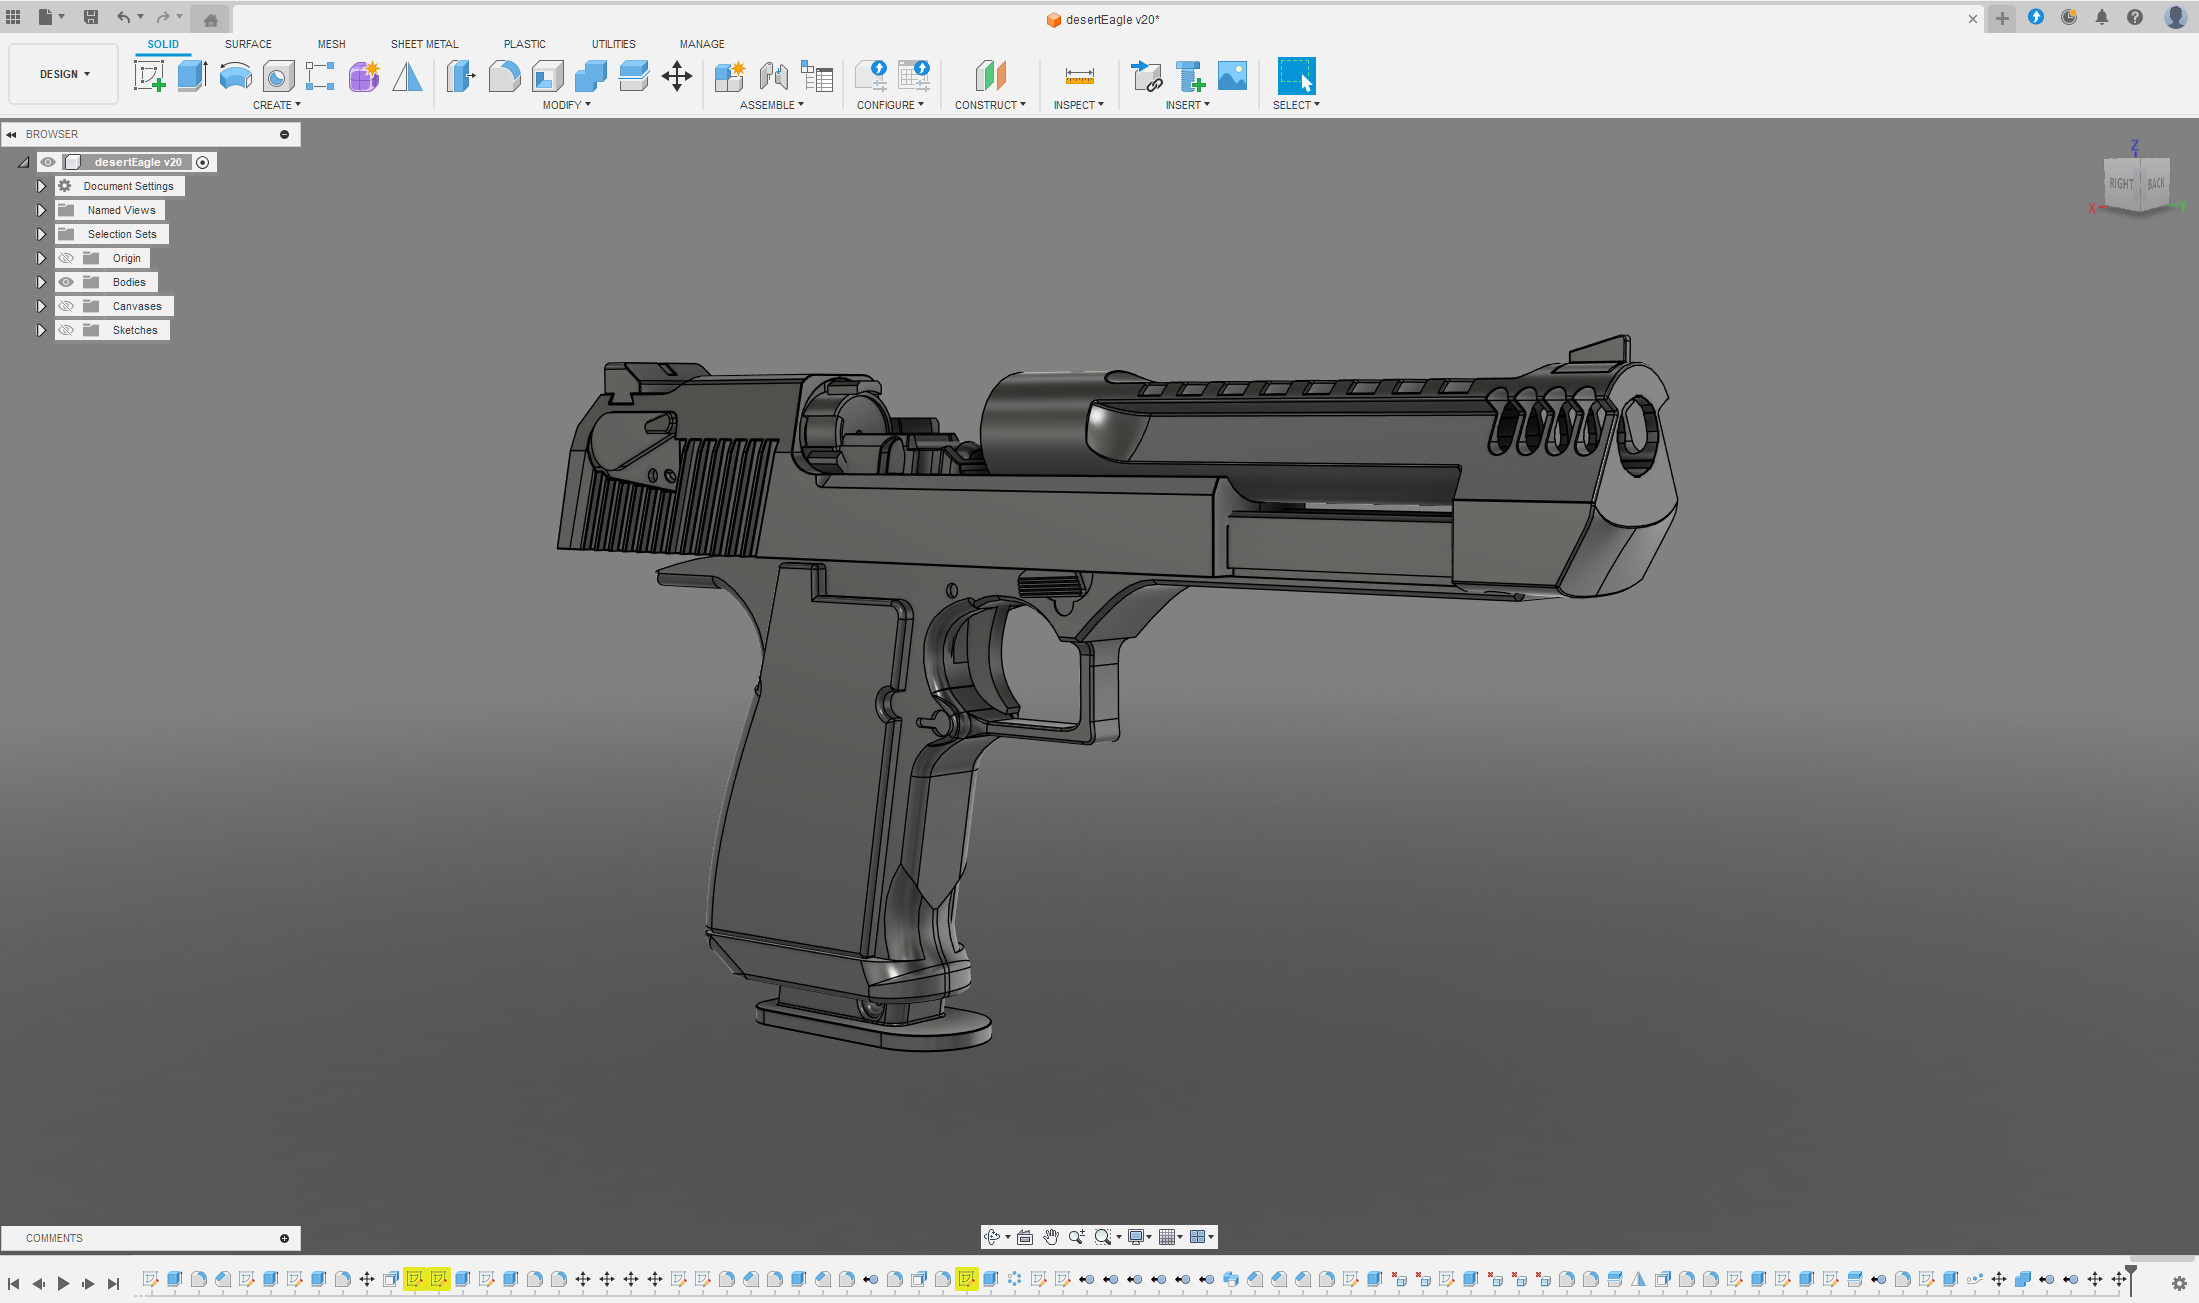Click the Joint tool icon

(774, 76)
